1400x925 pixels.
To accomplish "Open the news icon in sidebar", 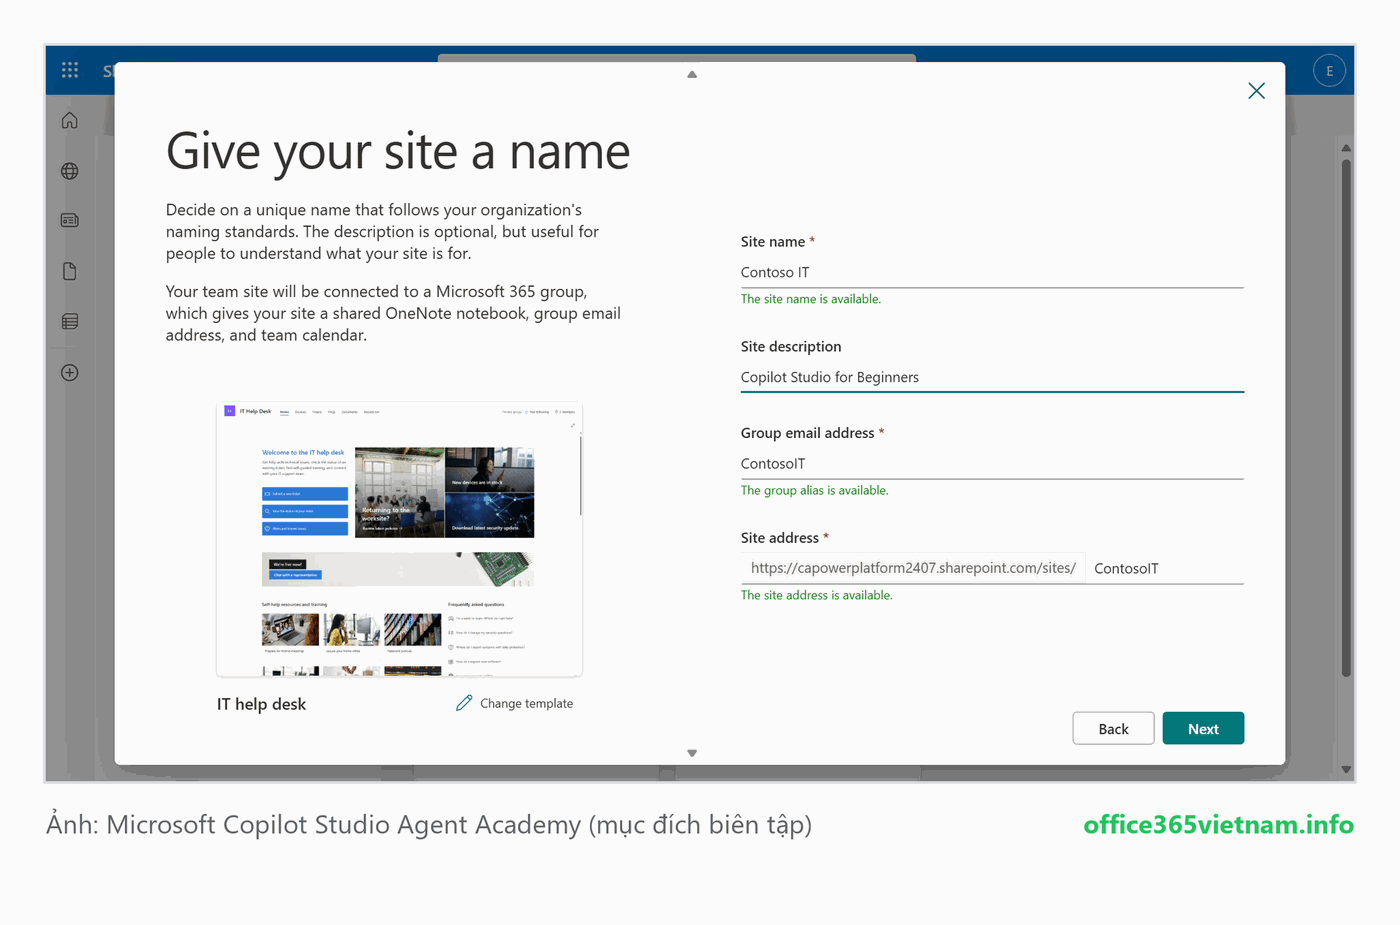I will [69, 220].
